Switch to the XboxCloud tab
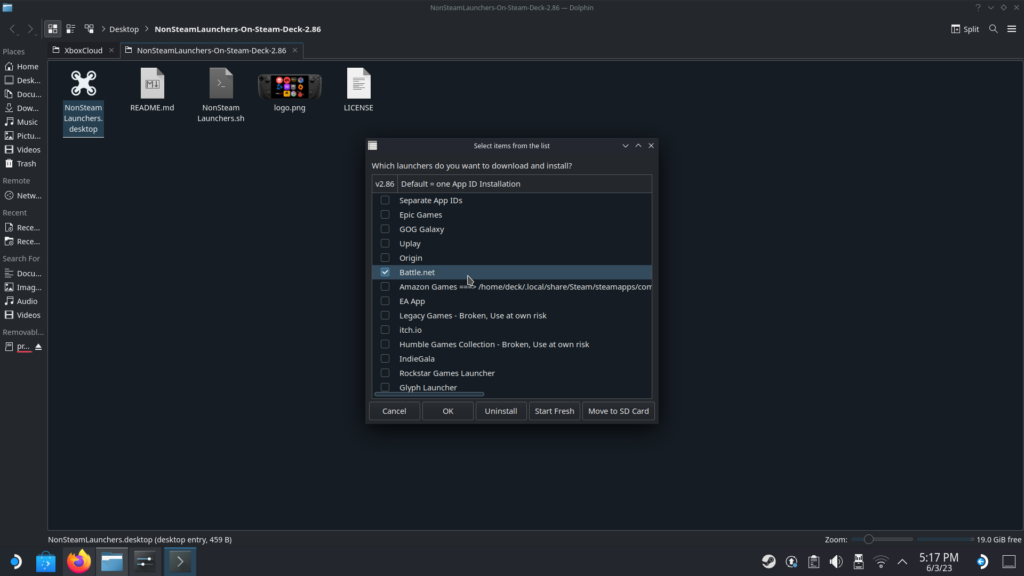This screenshot has width=1024, height=576. (83, 50)
